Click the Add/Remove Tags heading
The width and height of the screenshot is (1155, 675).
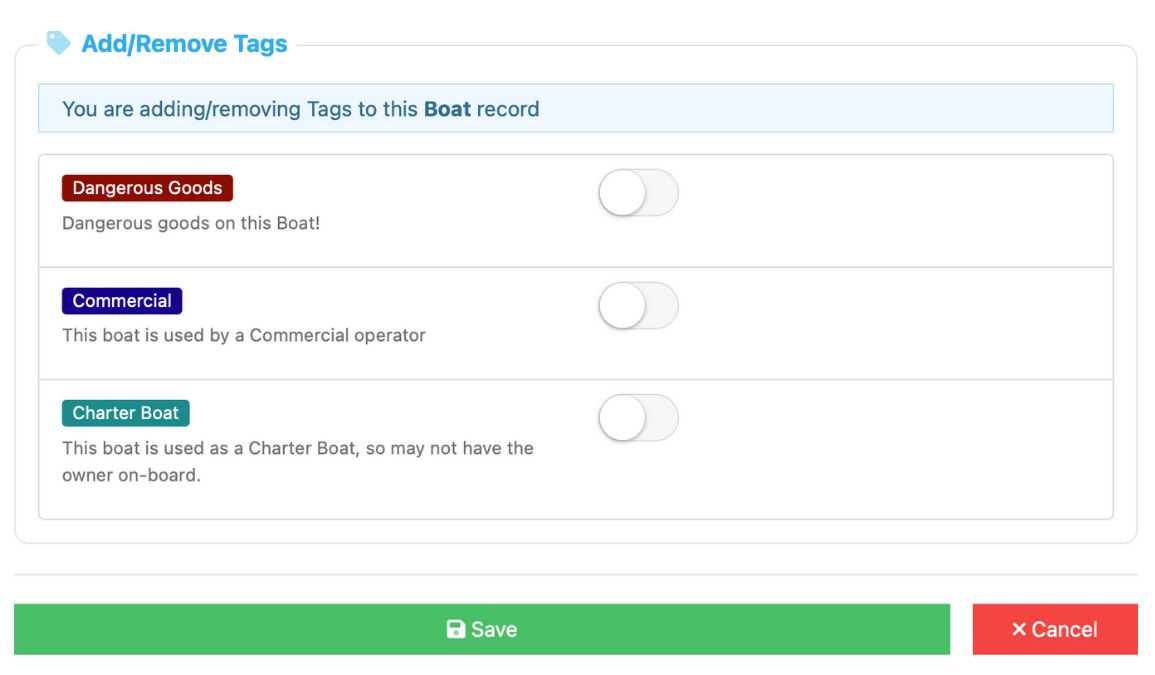(184, 44)
